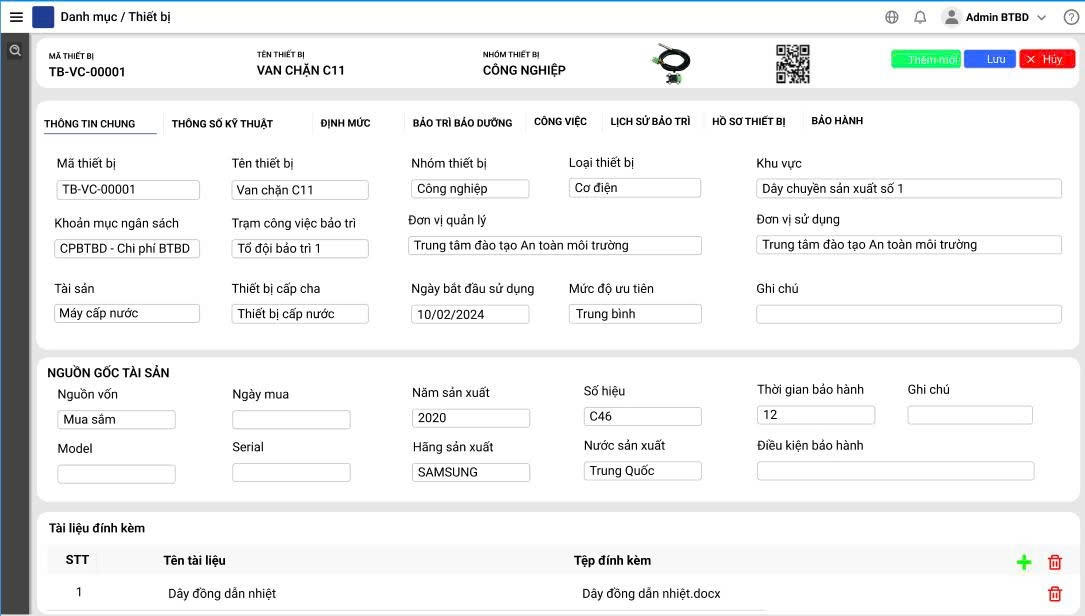Open the Bảo hành tab
1085x616 pixels.
point(837,121)
